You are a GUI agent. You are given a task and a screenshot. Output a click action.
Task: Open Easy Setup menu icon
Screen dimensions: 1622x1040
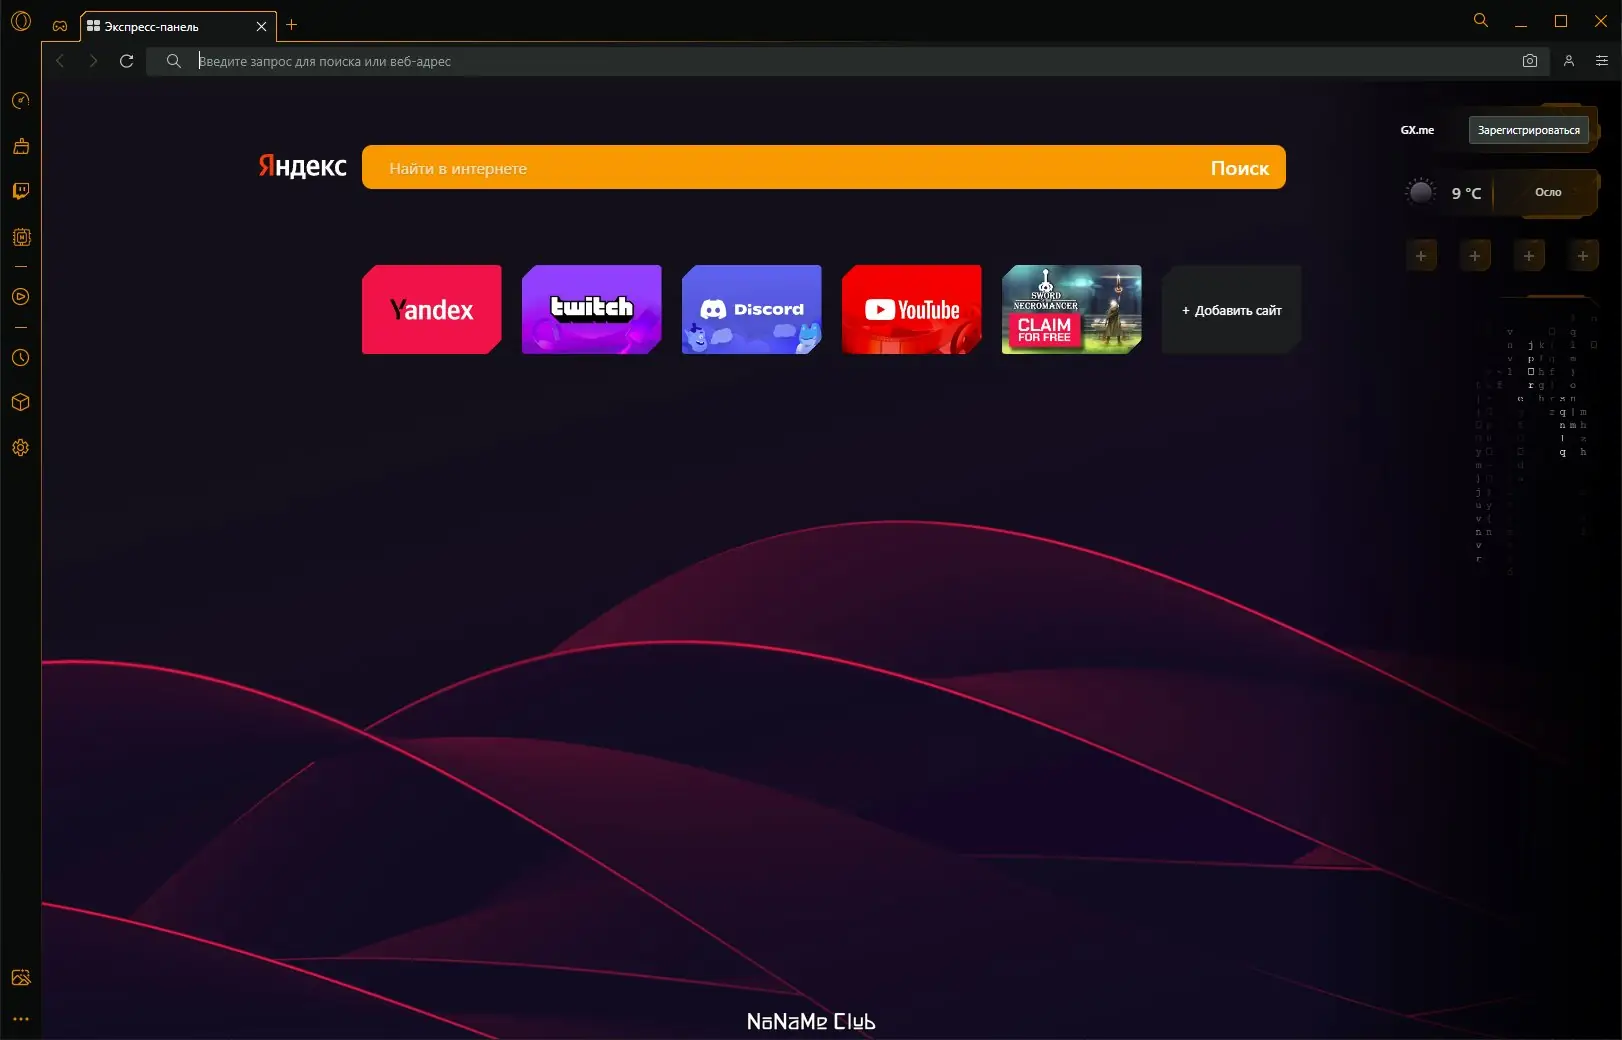(1602, 61)
